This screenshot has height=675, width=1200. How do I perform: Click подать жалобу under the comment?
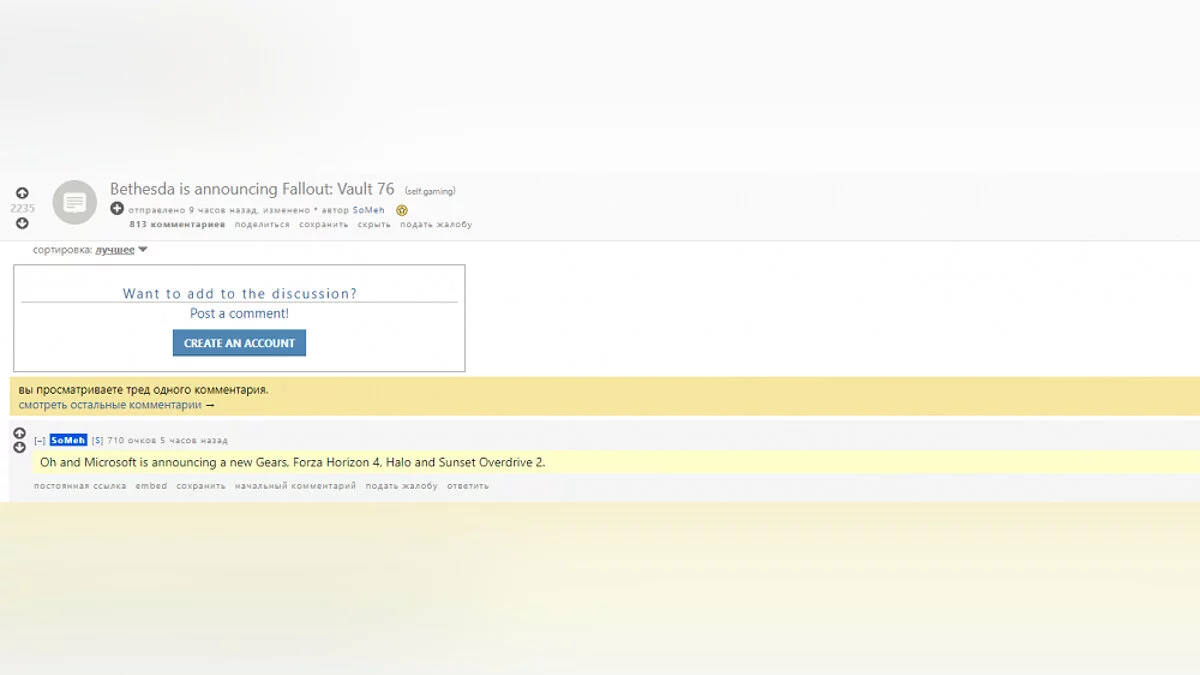pyautogui.click(x=401, y=486)
